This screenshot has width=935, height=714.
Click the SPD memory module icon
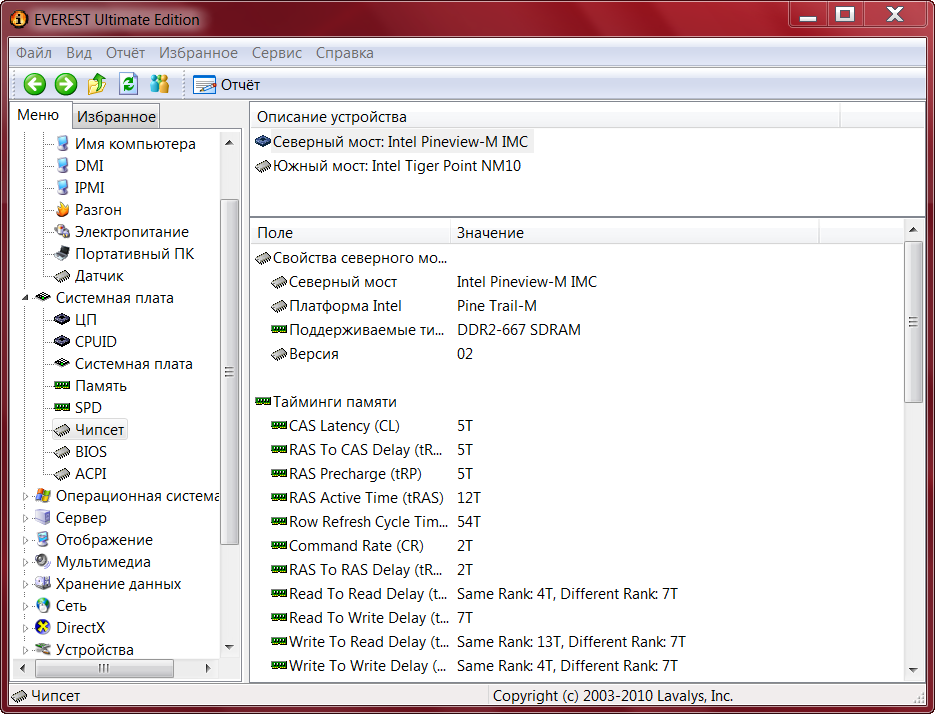pos(62,408)
